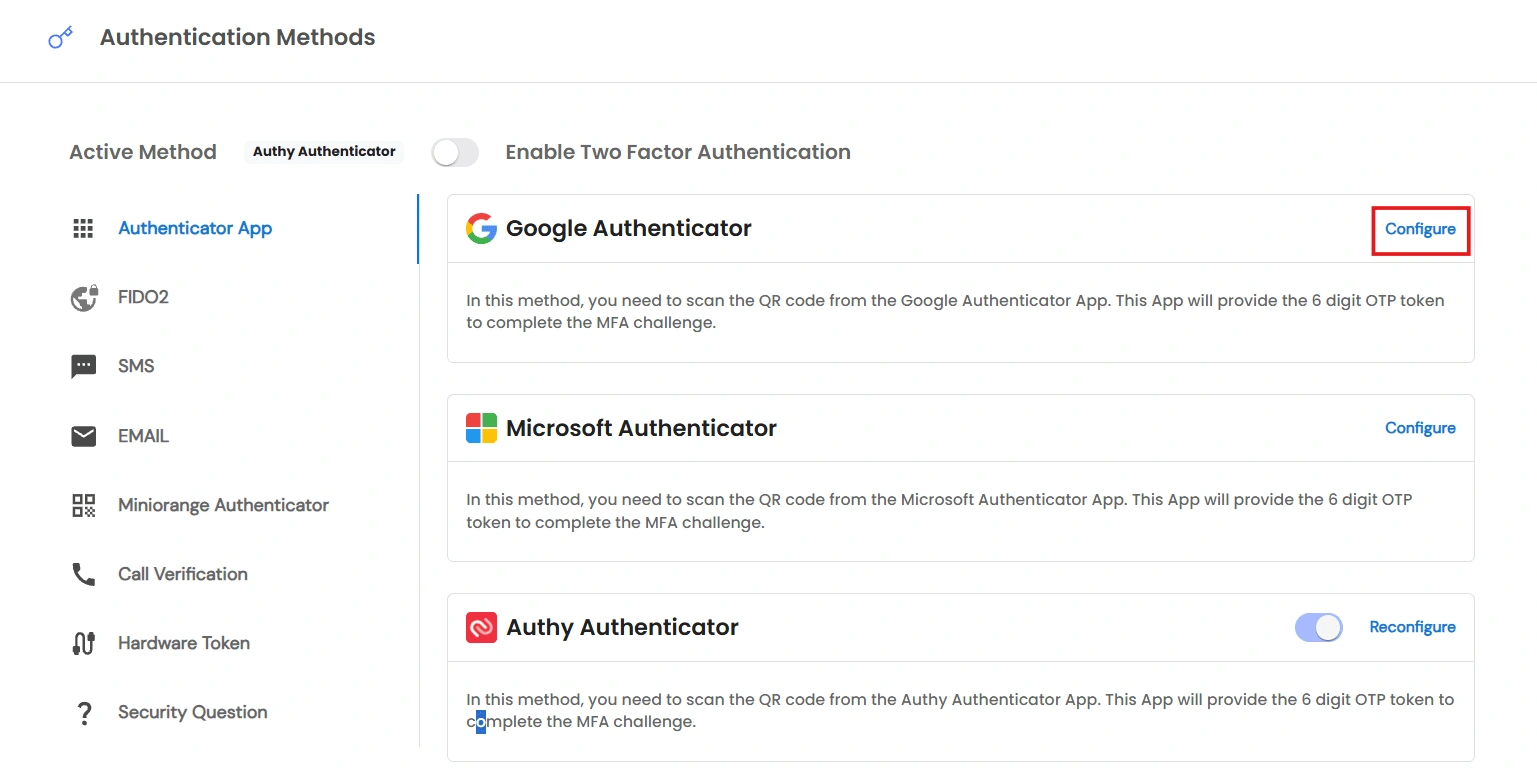
Task: Select the SMS method tab
Action: [x=136, y=366]
